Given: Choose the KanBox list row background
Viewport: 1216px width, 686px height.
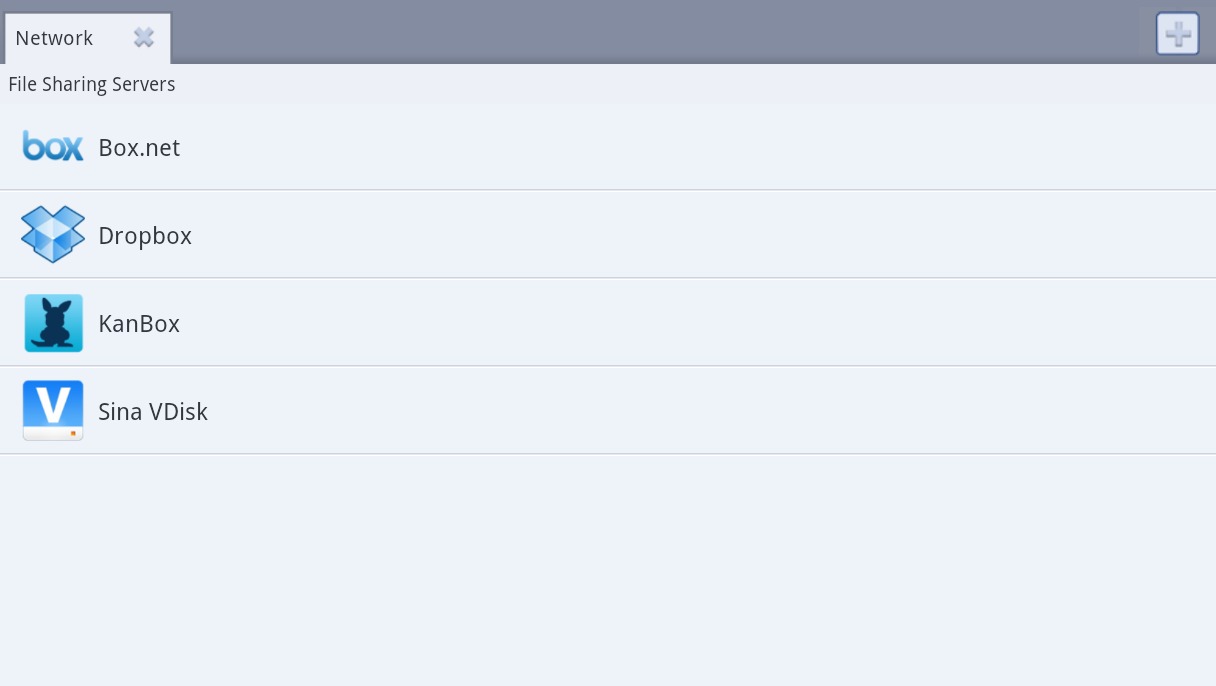Looking at the screenshot, I should (700, 322).
